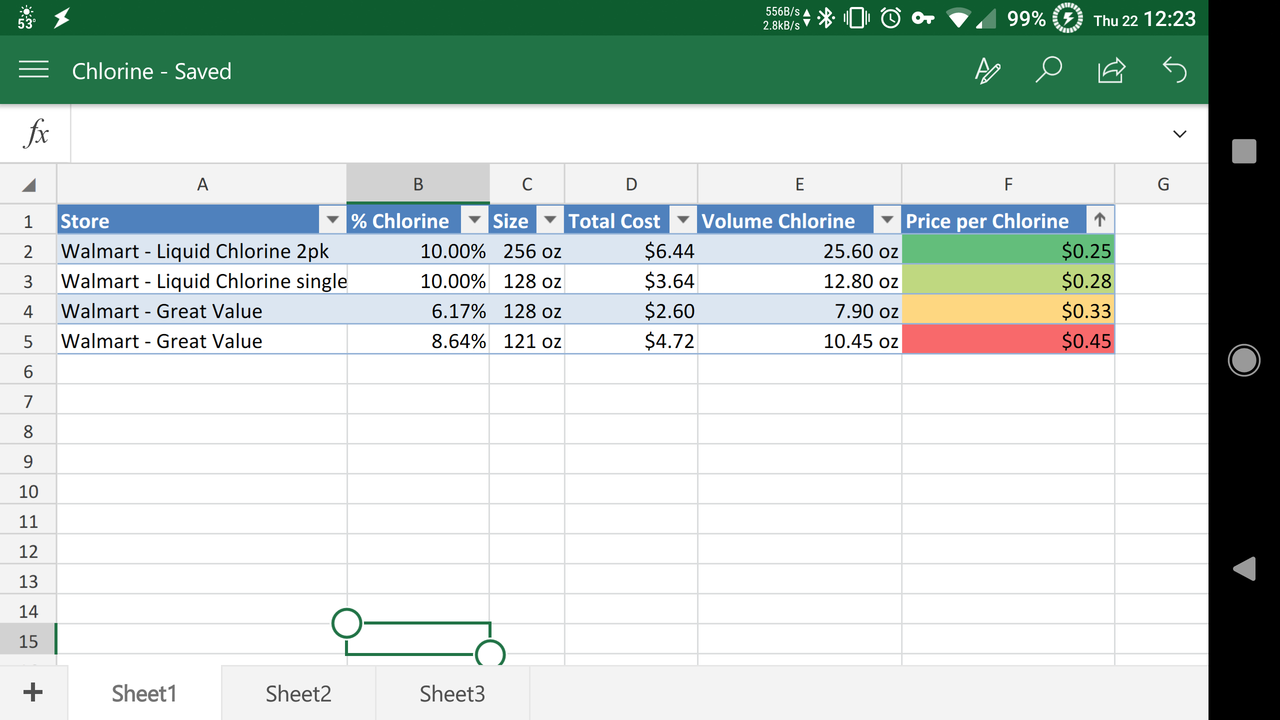Tap the search magnifier icon
Screen dimensions: 1280x720
(x=1048, y=70)
